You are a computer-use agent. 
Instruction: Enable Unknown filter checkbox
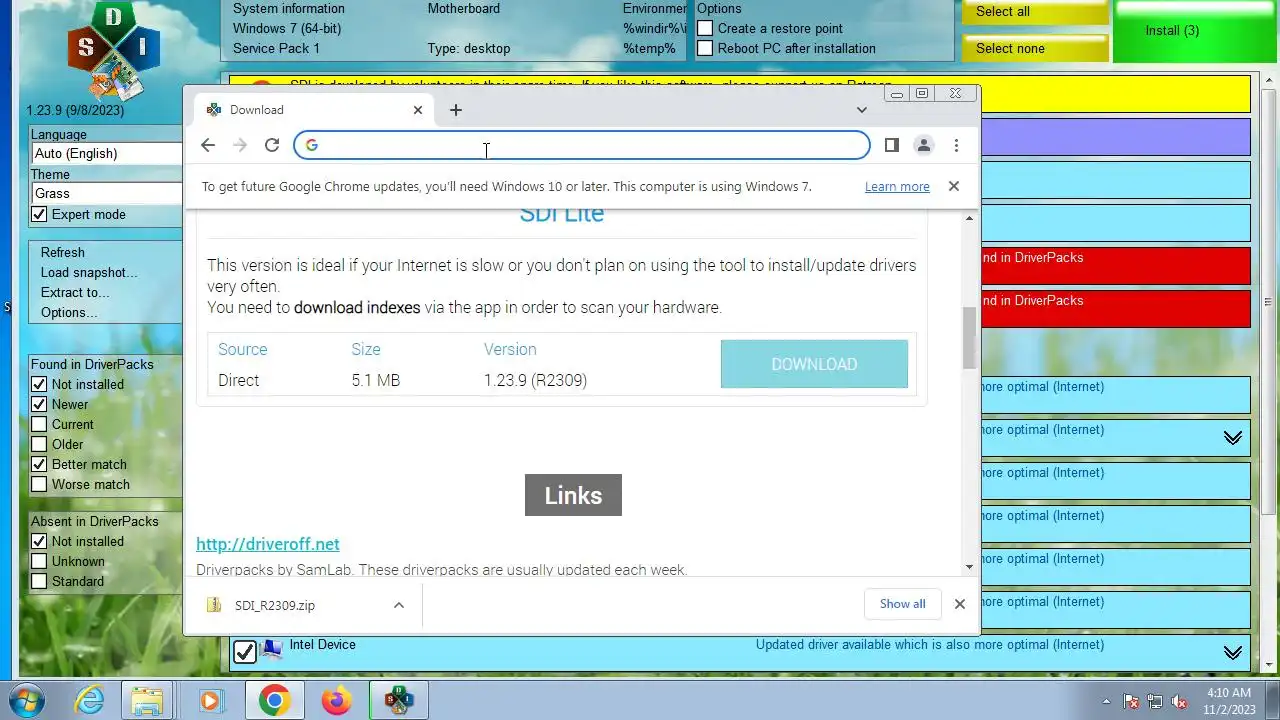tap(39, 561)
